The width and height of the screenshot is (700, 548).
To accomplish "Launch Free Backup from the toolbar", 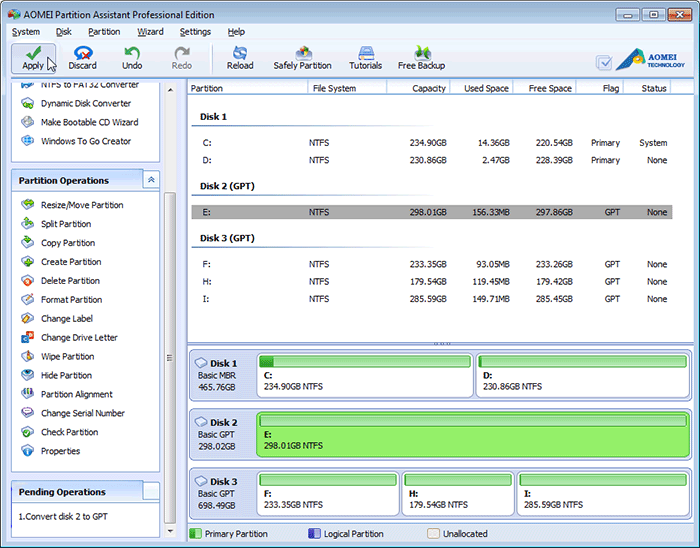I will tap(421, 57).
